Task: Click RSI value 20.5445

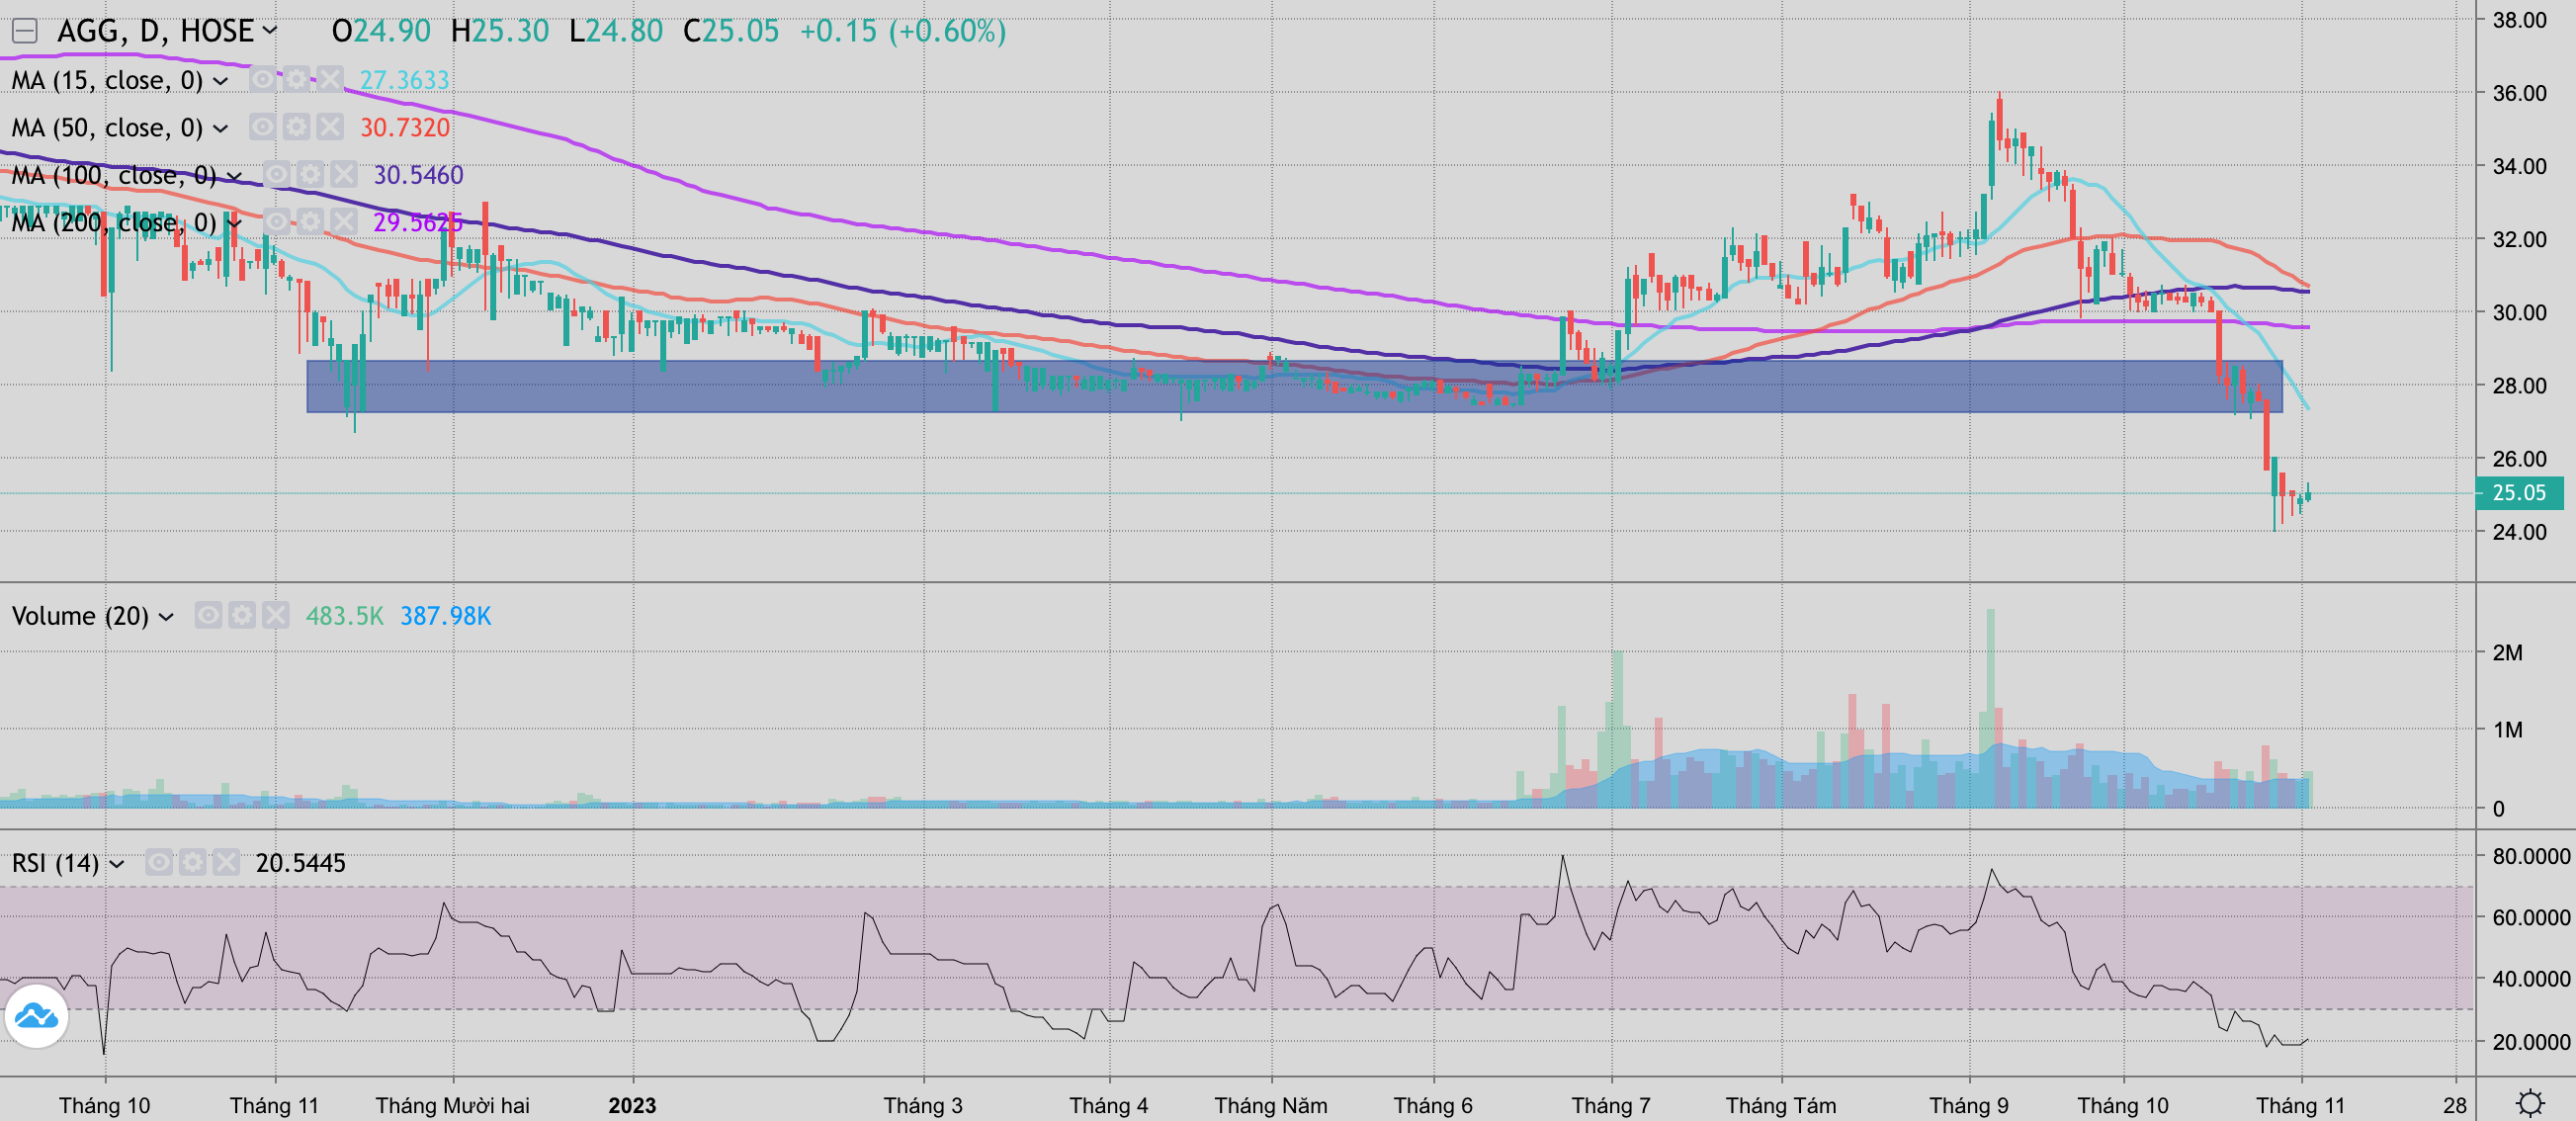Action: click(x=301, y=863)
